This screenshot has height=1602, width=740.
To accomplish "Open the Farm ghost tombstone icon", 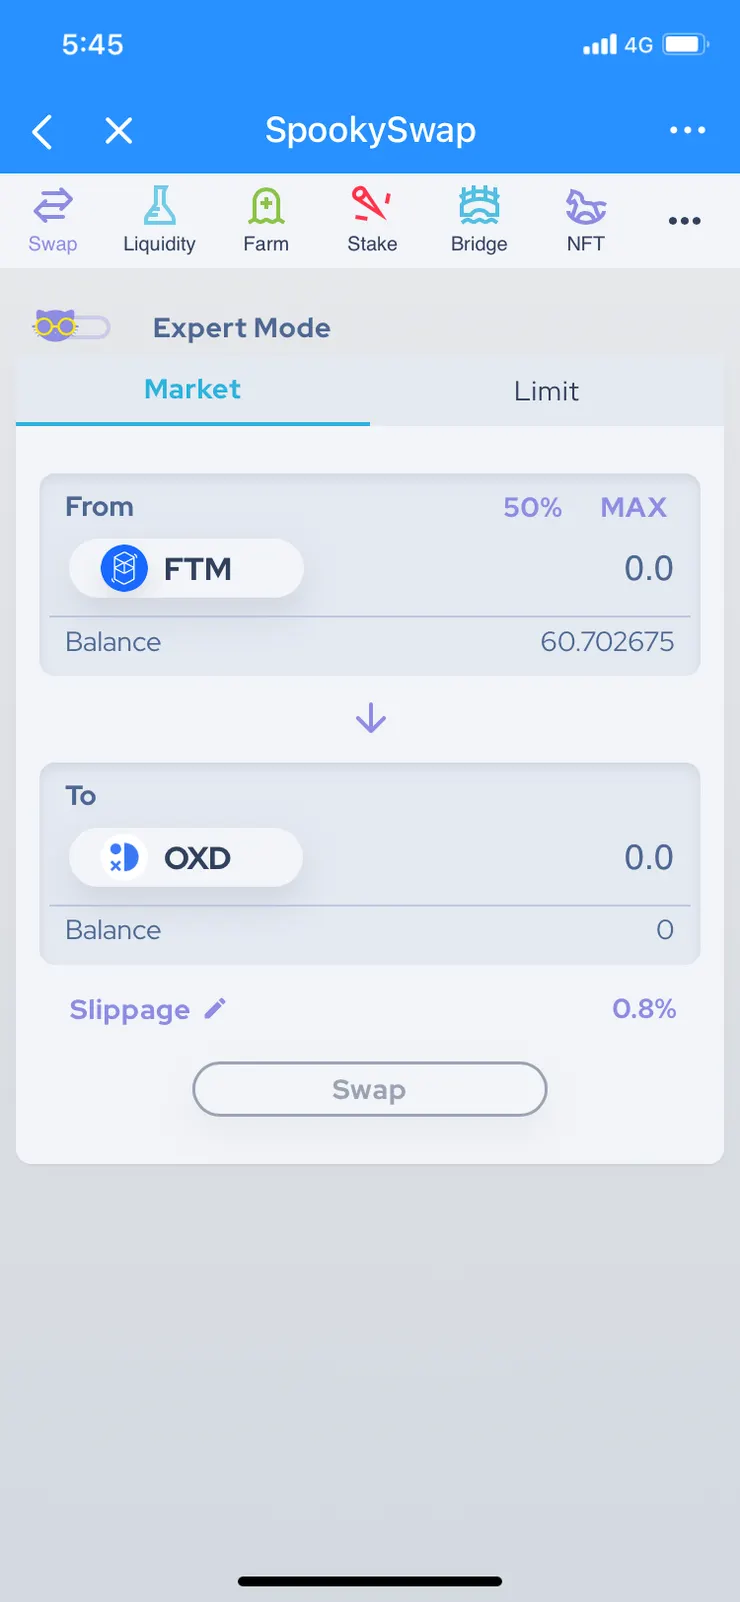I will coord(266,207).
